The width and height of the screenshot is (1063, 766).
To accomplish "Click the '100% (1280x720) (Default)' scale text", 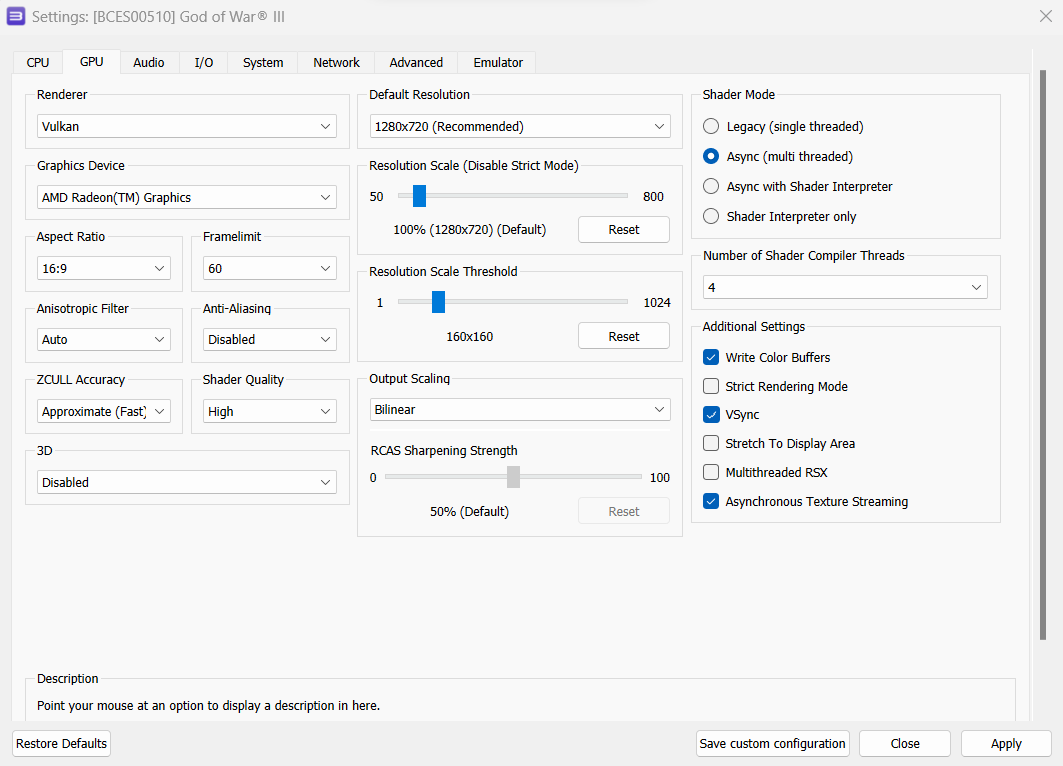I will [x=470, y=230].
